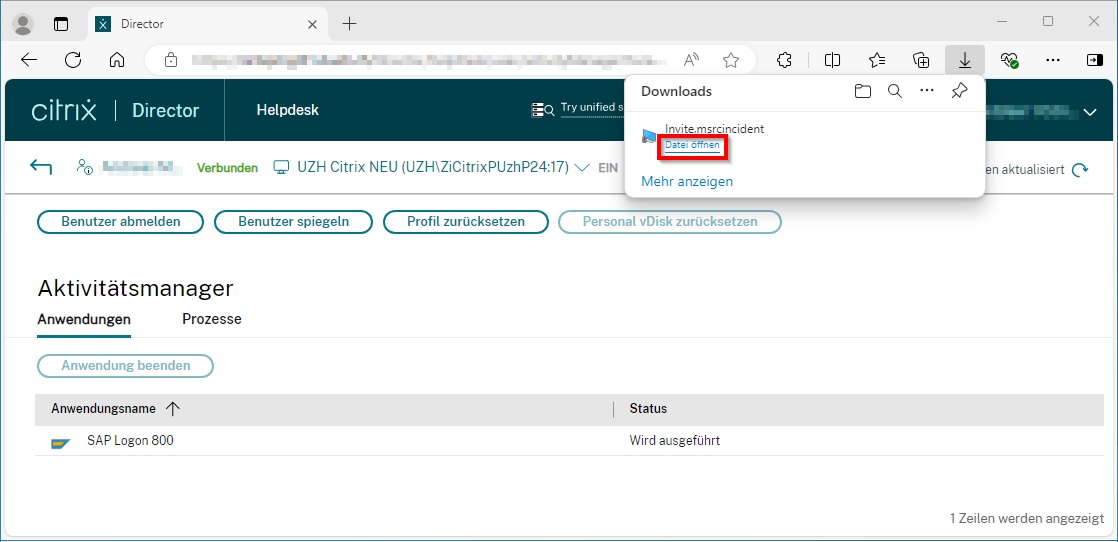Click the split screen icon in toolbar

[x=832, y=60]
